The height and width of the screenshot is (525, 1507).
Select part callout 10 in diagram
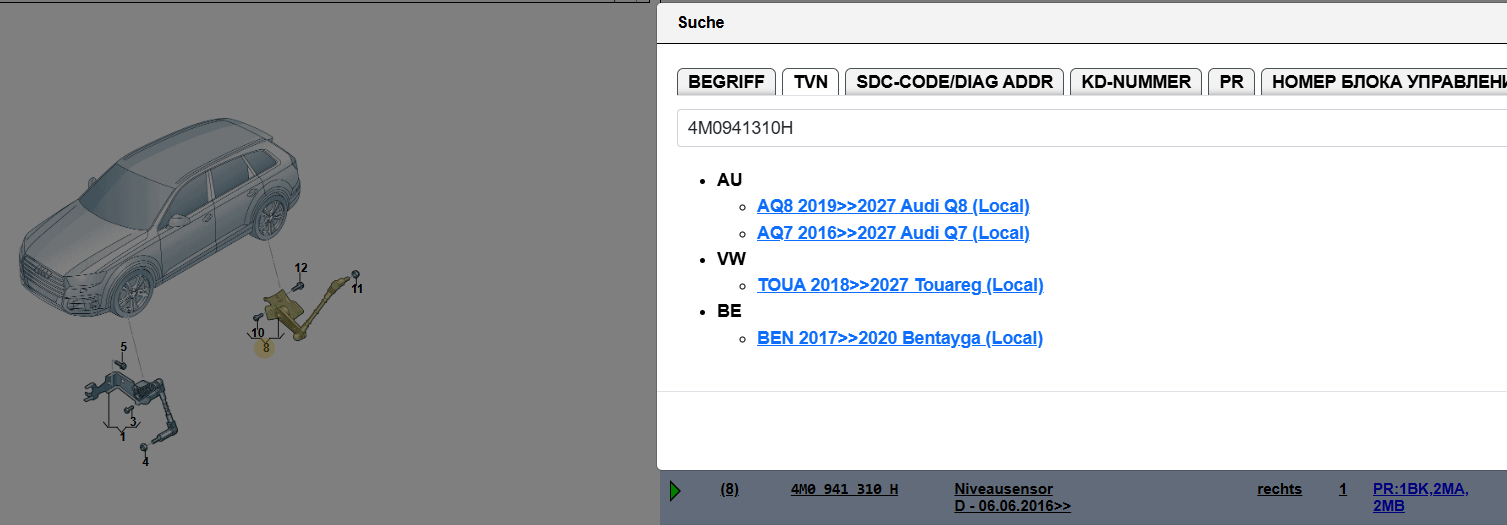point(257,332)
